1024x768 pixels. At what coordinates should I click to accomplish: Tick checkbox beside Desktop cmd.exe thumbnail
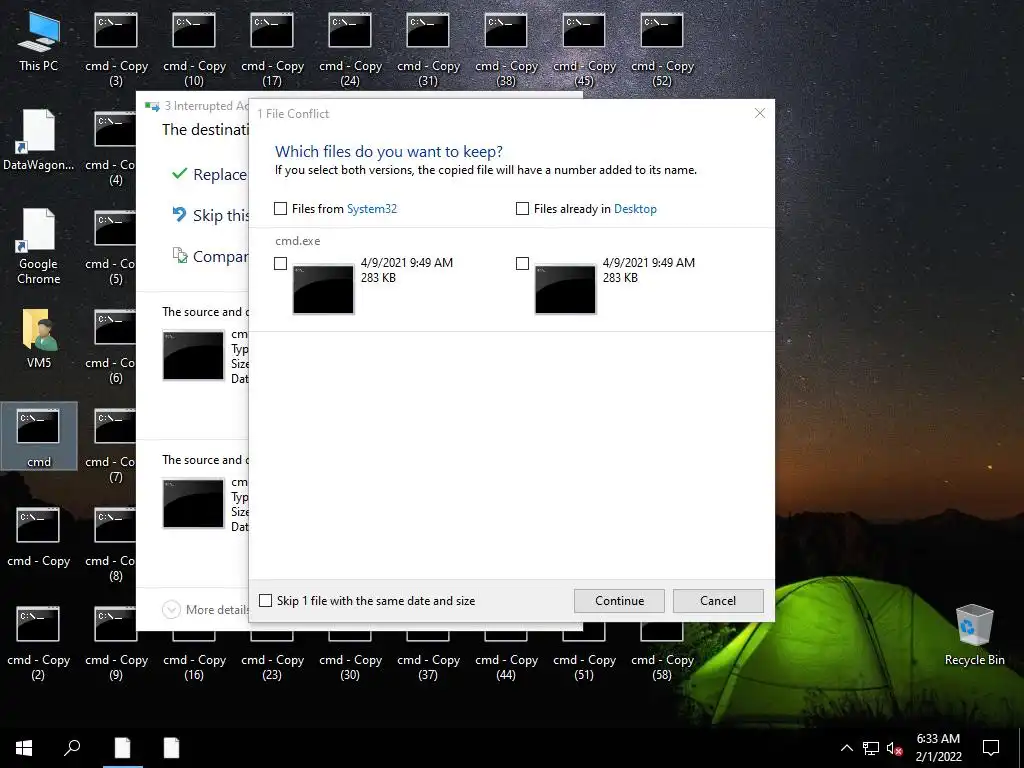(522, 263)
